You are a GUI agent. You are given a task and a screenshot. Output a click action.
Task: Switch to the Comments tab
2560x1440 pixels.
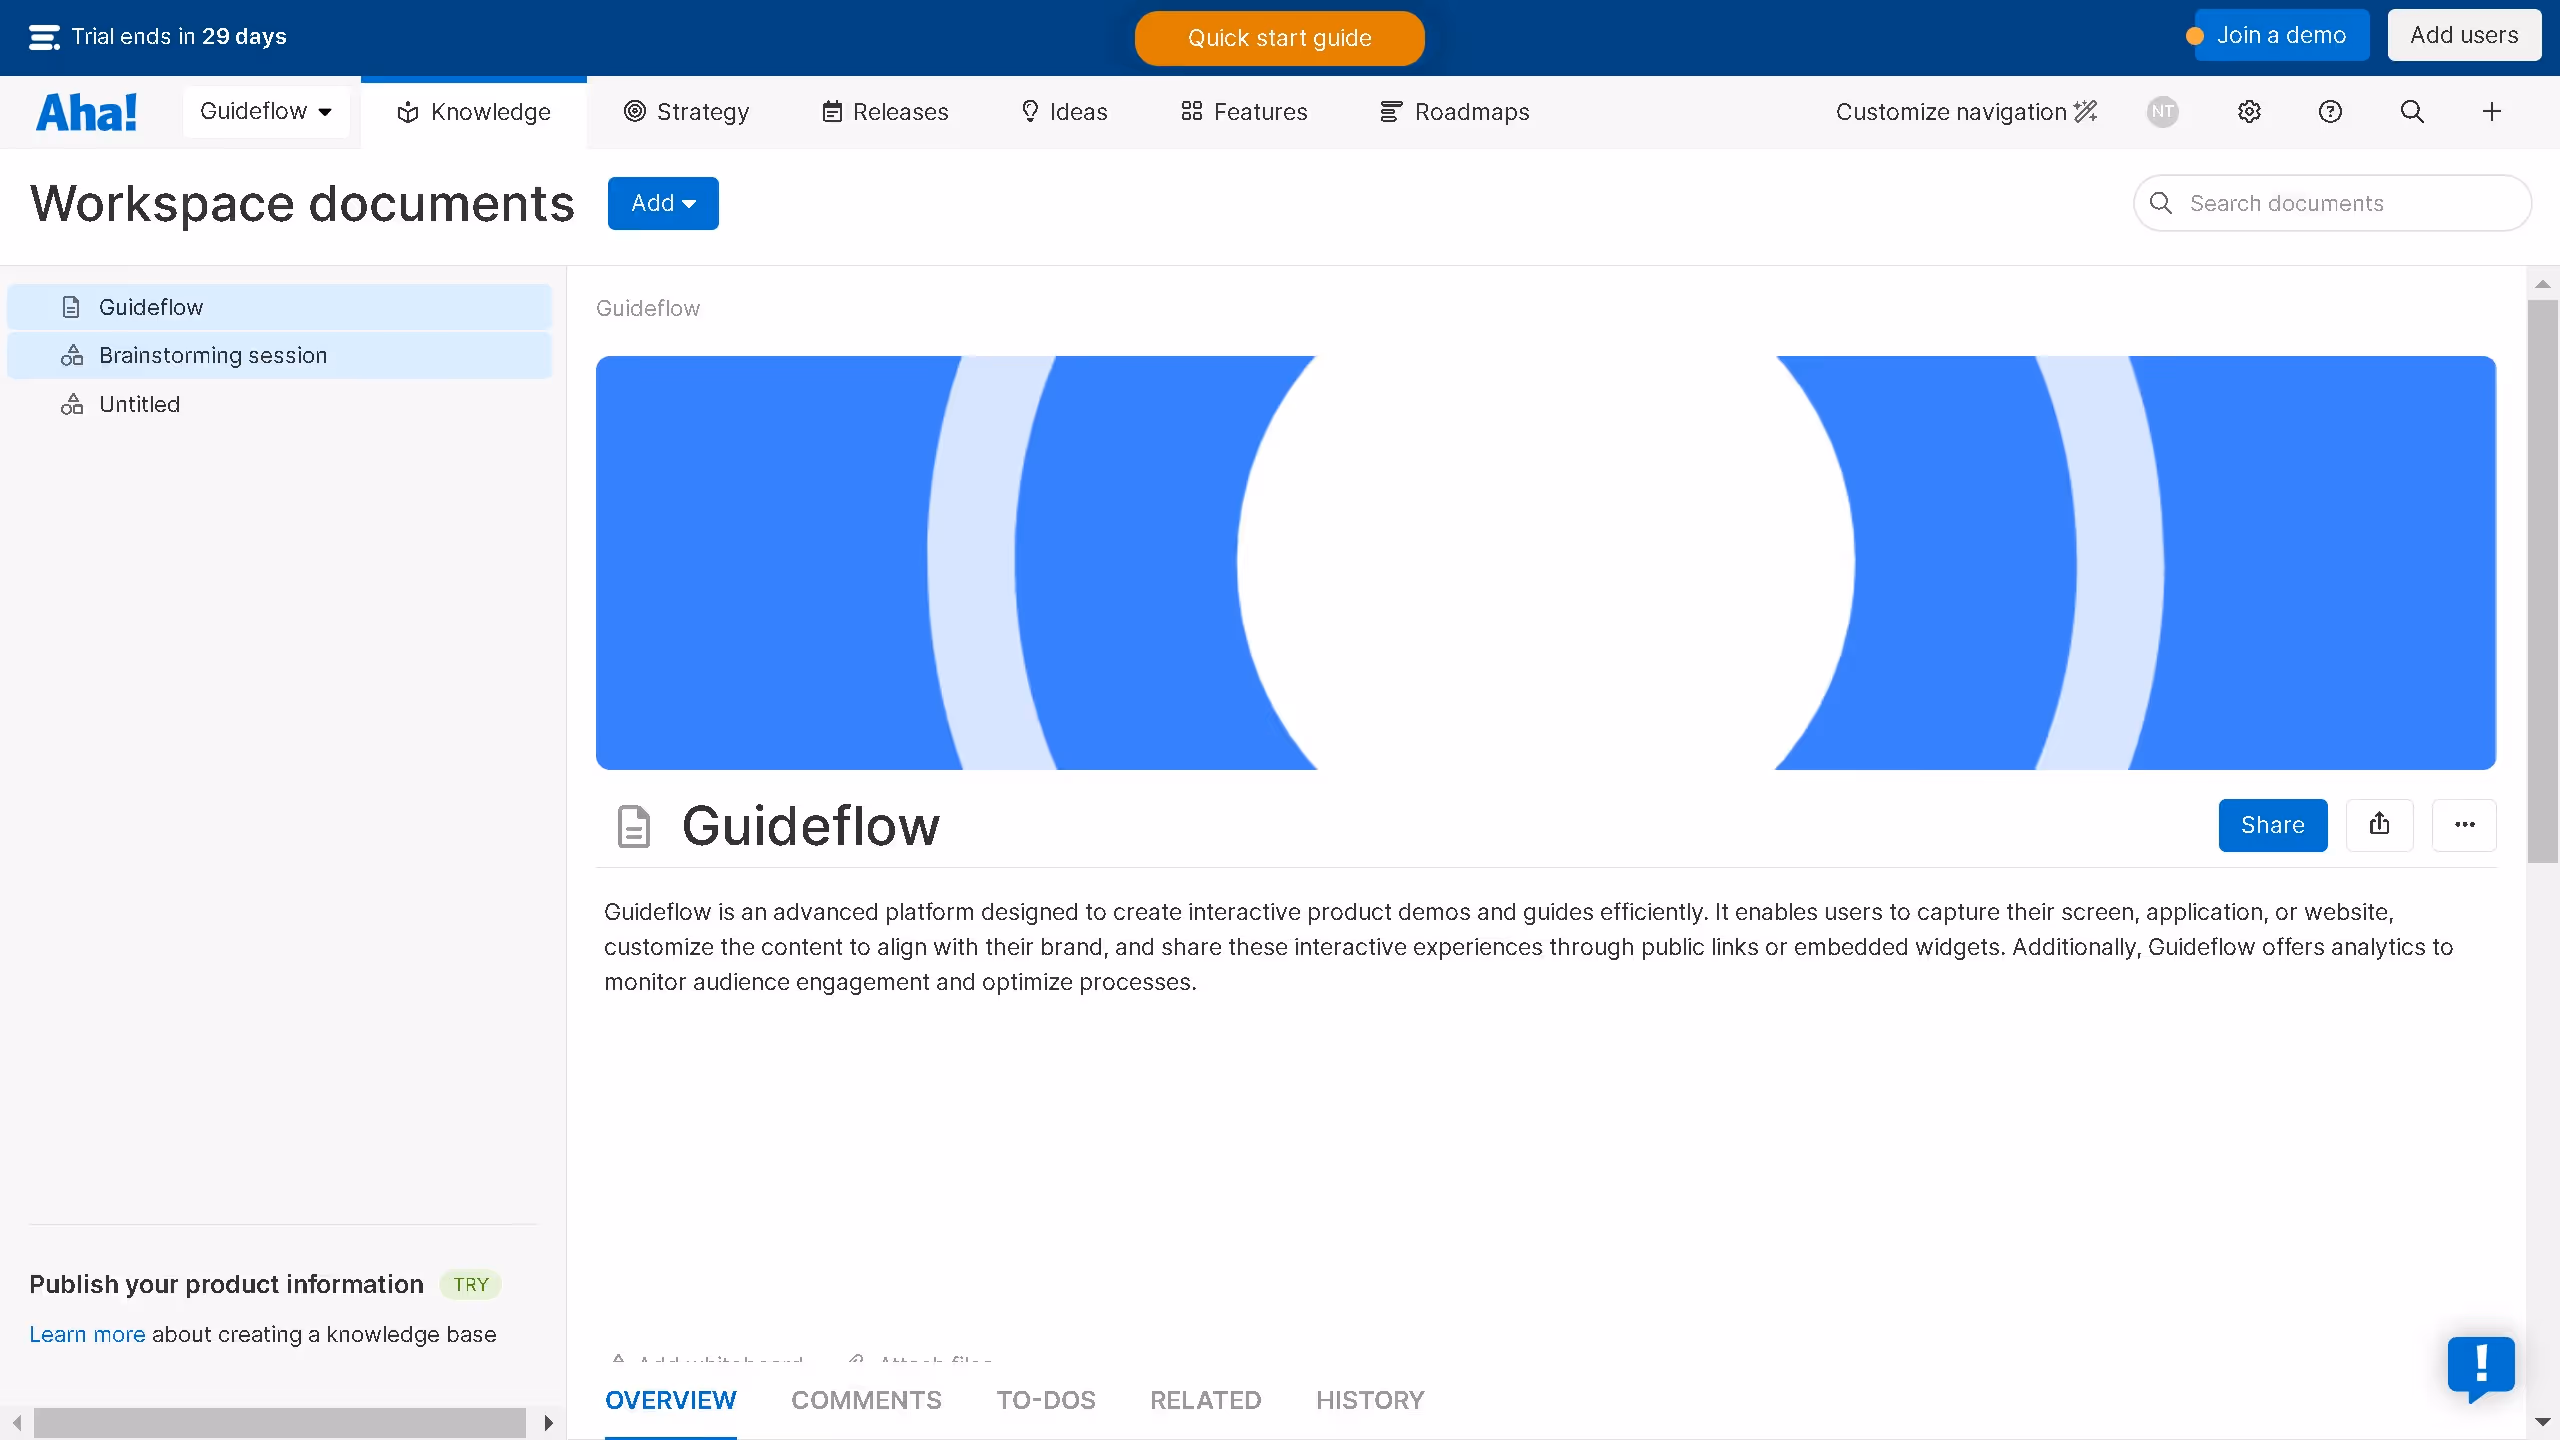pos(866,1400)
